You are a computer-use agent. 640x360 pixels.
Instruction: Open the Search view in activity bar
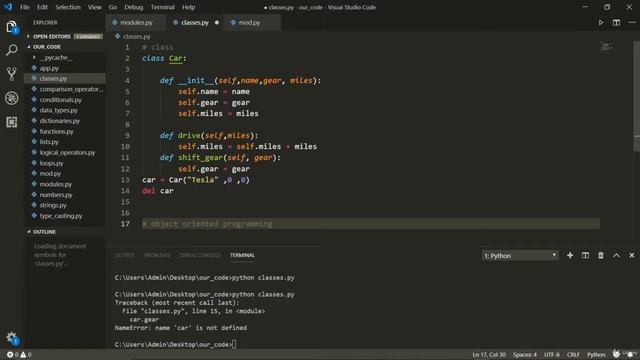tap(11, 50)
